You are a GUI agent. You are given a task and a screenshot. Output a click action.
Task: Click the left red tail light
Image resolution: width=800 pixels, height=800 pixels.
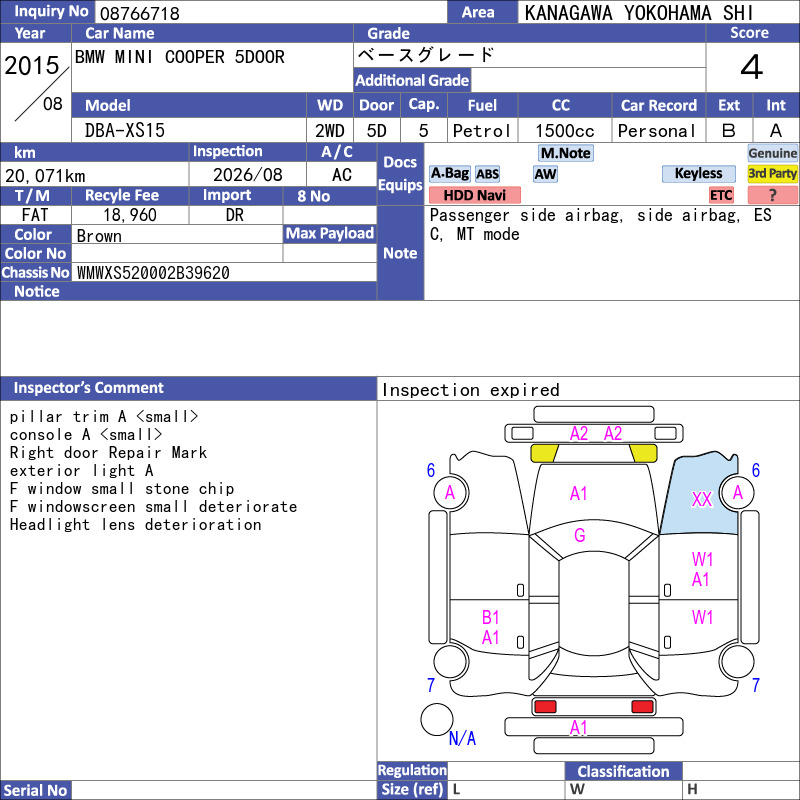coord(545,707)
